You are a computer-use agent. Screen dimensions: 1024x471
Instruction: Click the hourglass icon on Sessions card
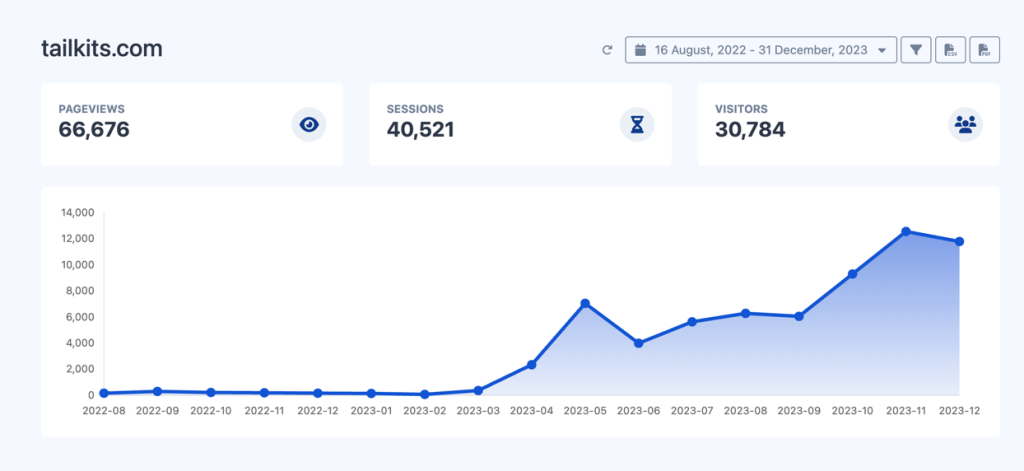[x=637, y=124]
